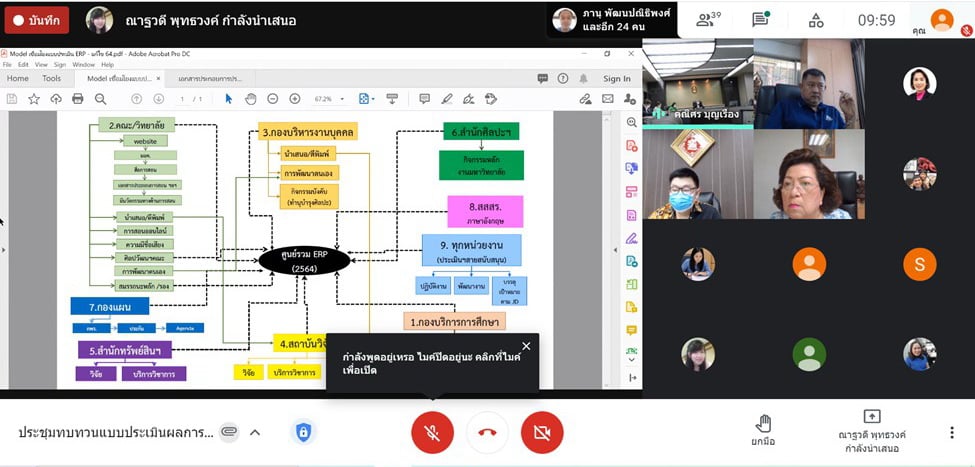This screenshot has height=467, width=975.
Task: Unmute the microphone with the red mic button
Action: [432, 432]
